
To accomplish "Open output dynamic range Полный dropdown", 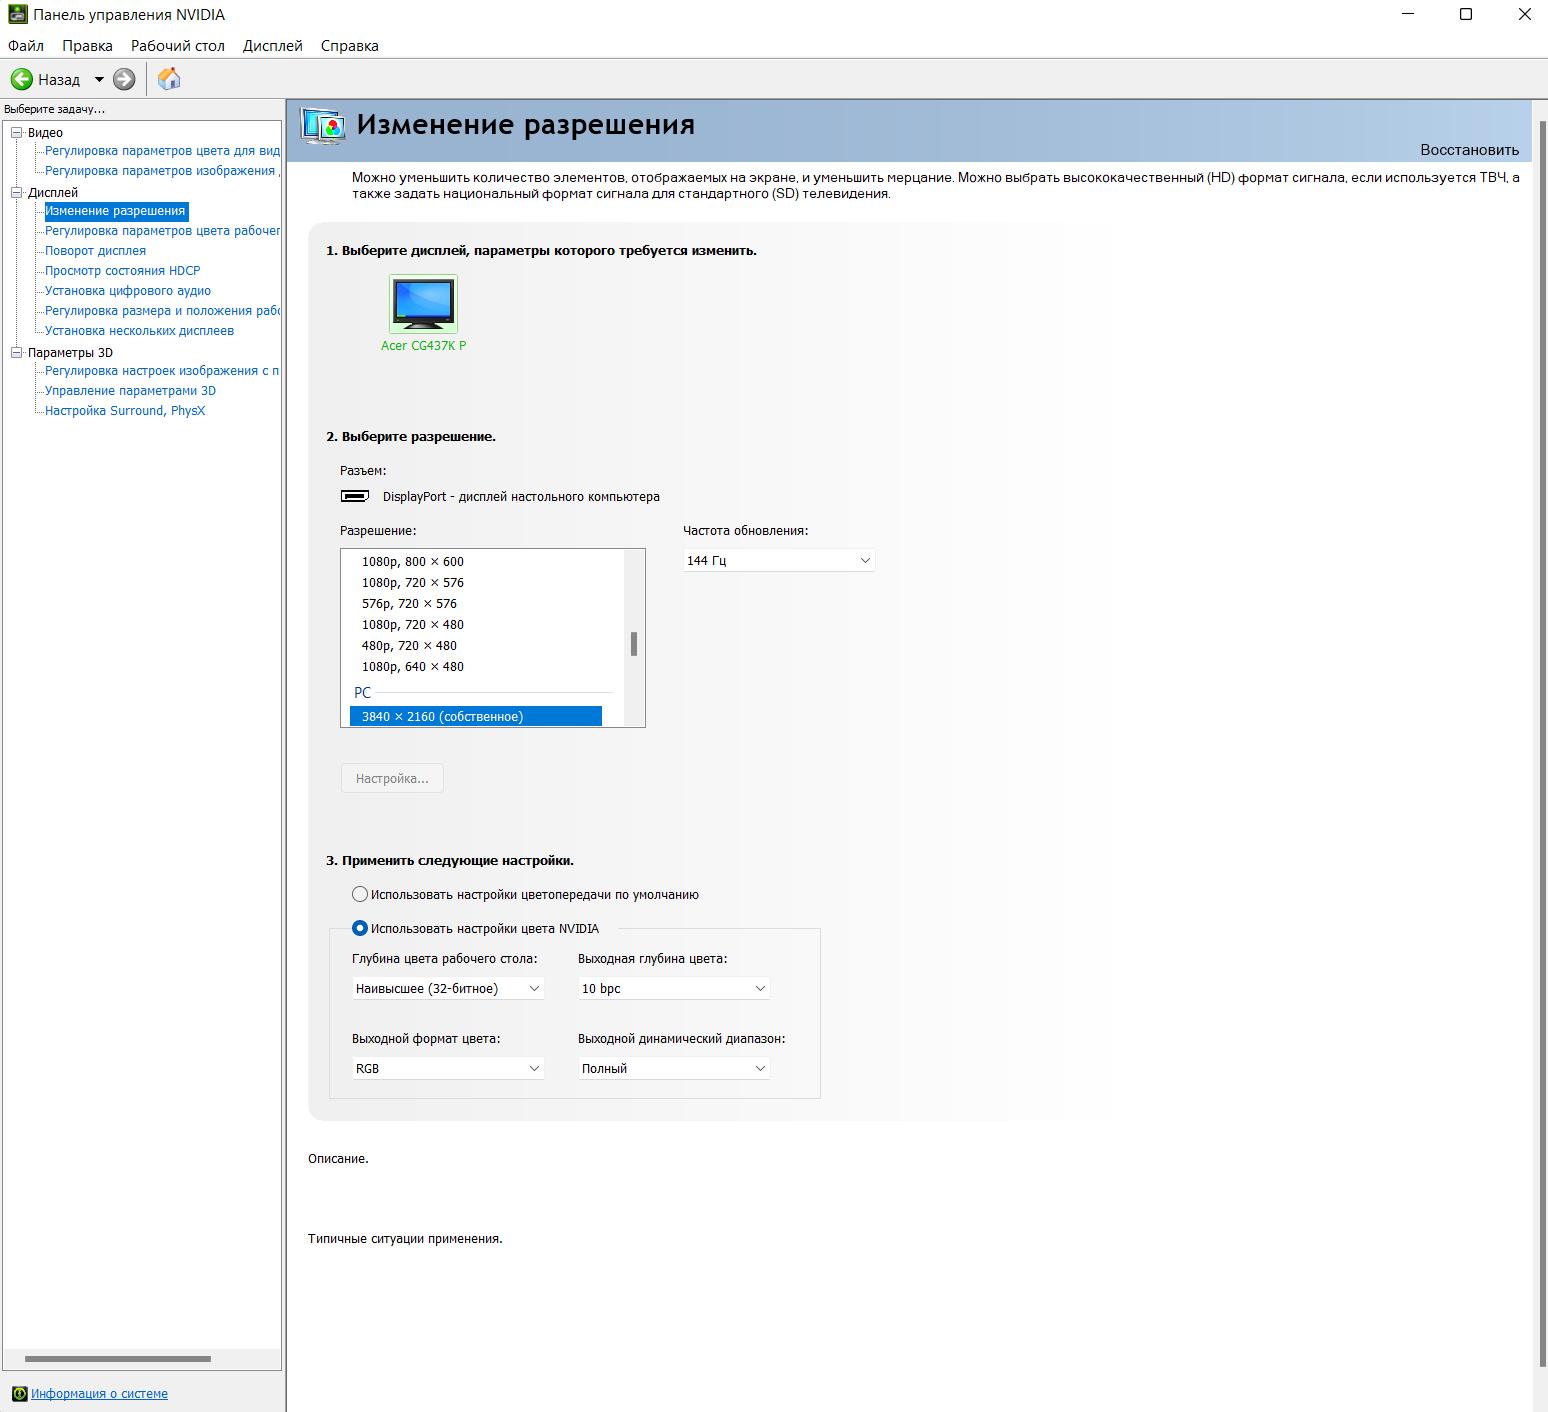I will point(674,1068).
